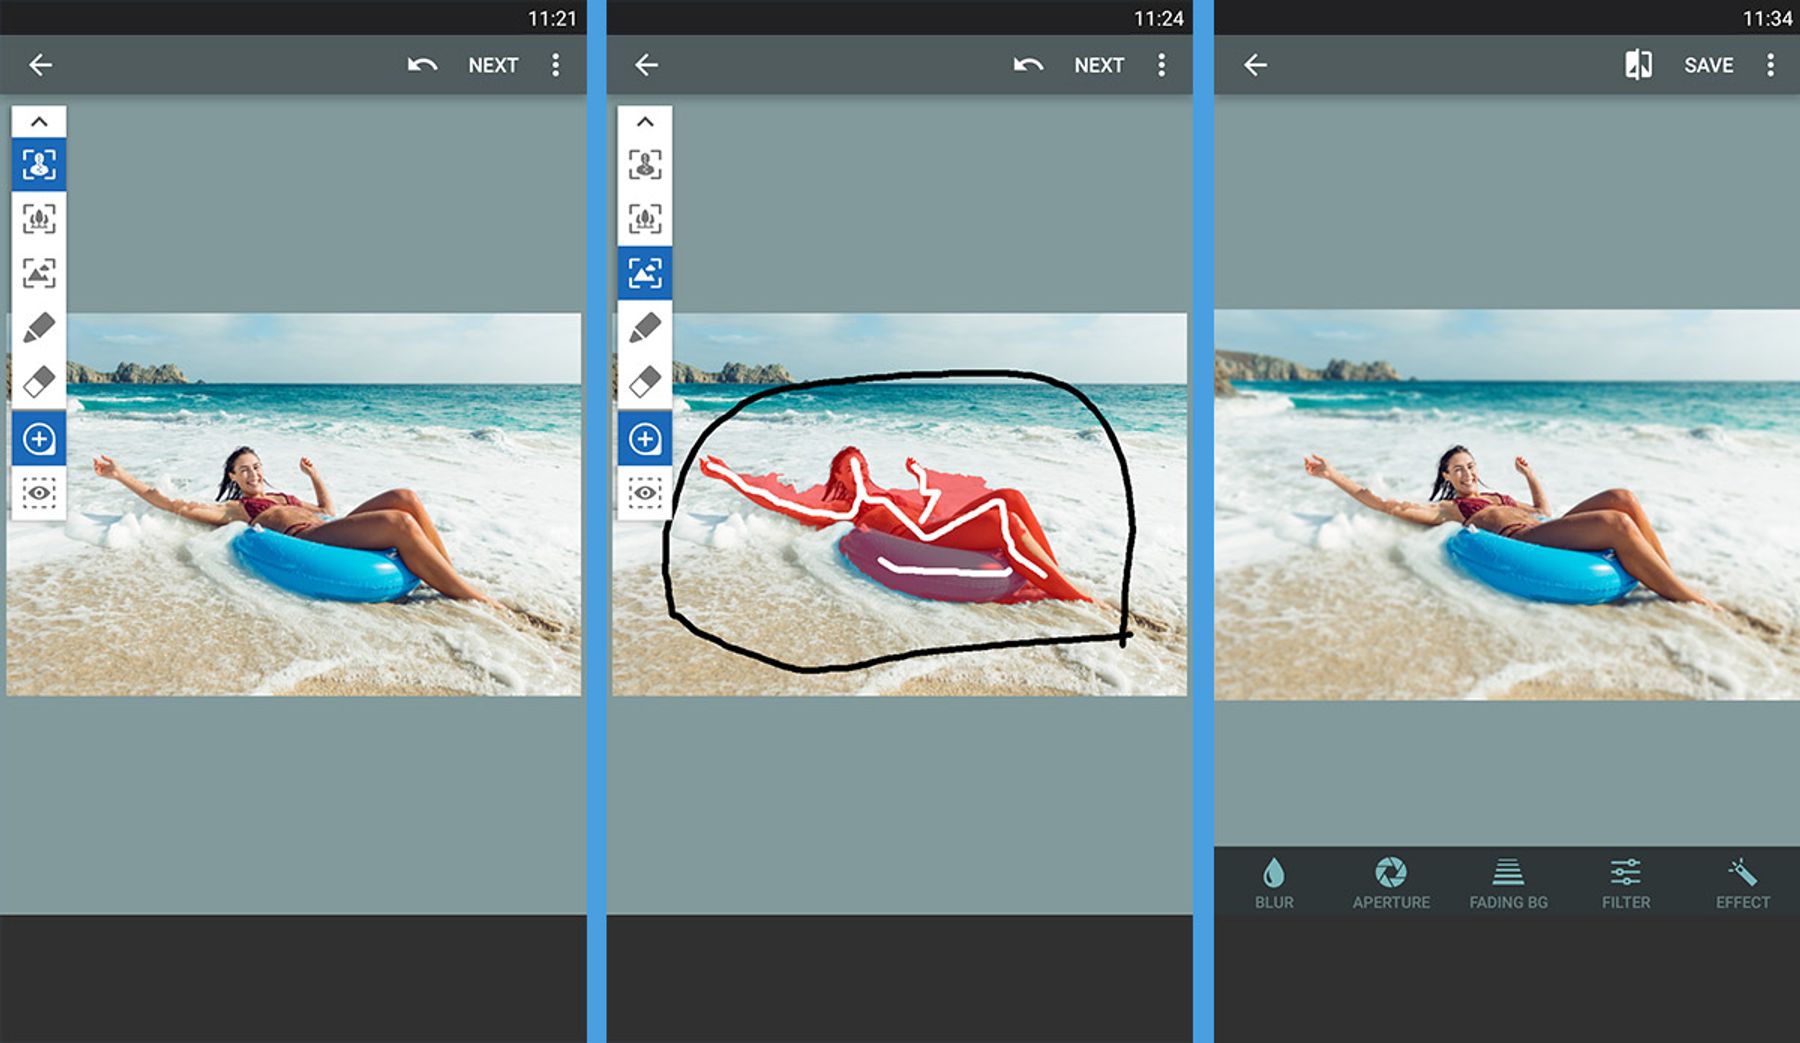Open the Blur background option
This screenshot has width=1800, height=1043.
(1274, 880)
